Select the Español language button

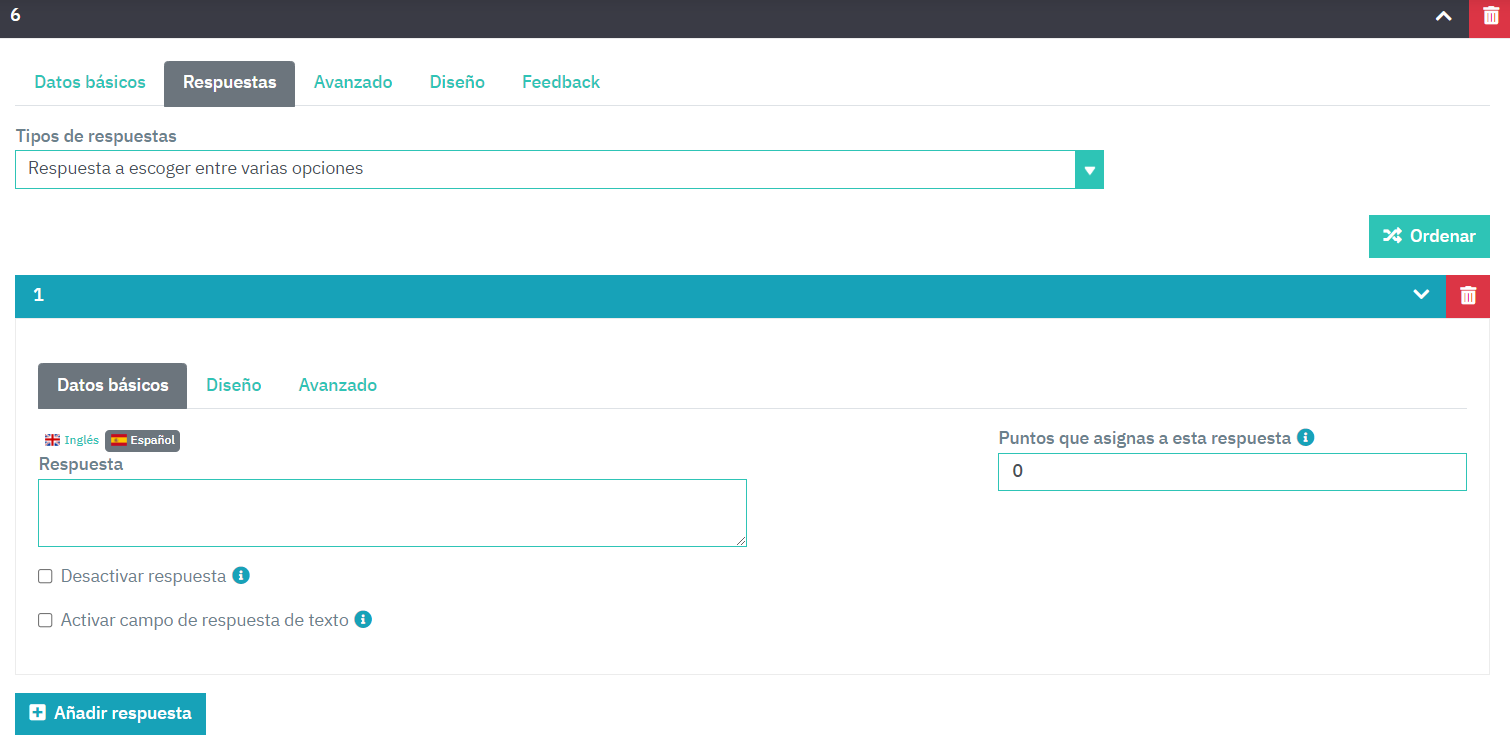coord(143,440)
